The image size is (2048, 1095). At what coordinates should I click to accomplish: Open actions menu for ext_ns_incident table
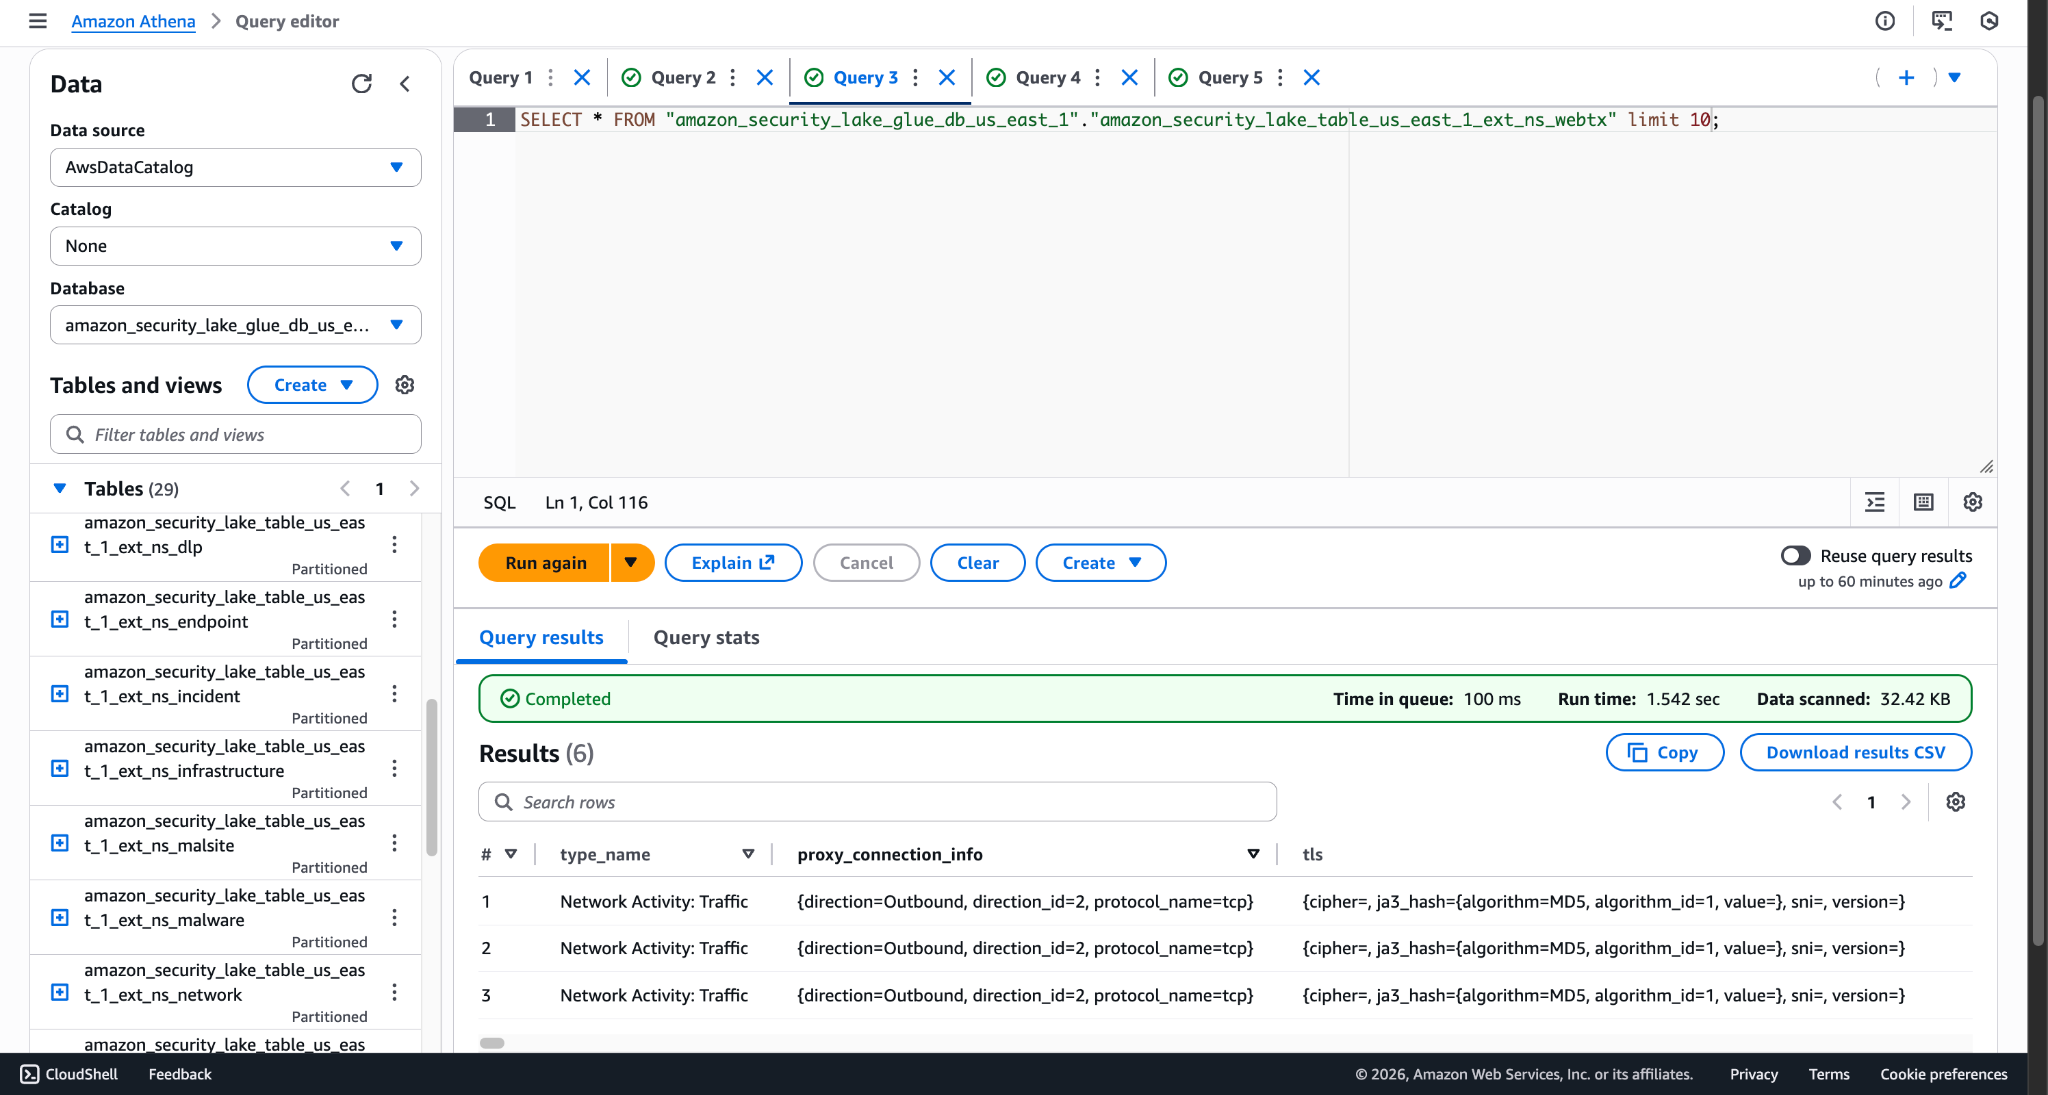[x=395, y=693]
